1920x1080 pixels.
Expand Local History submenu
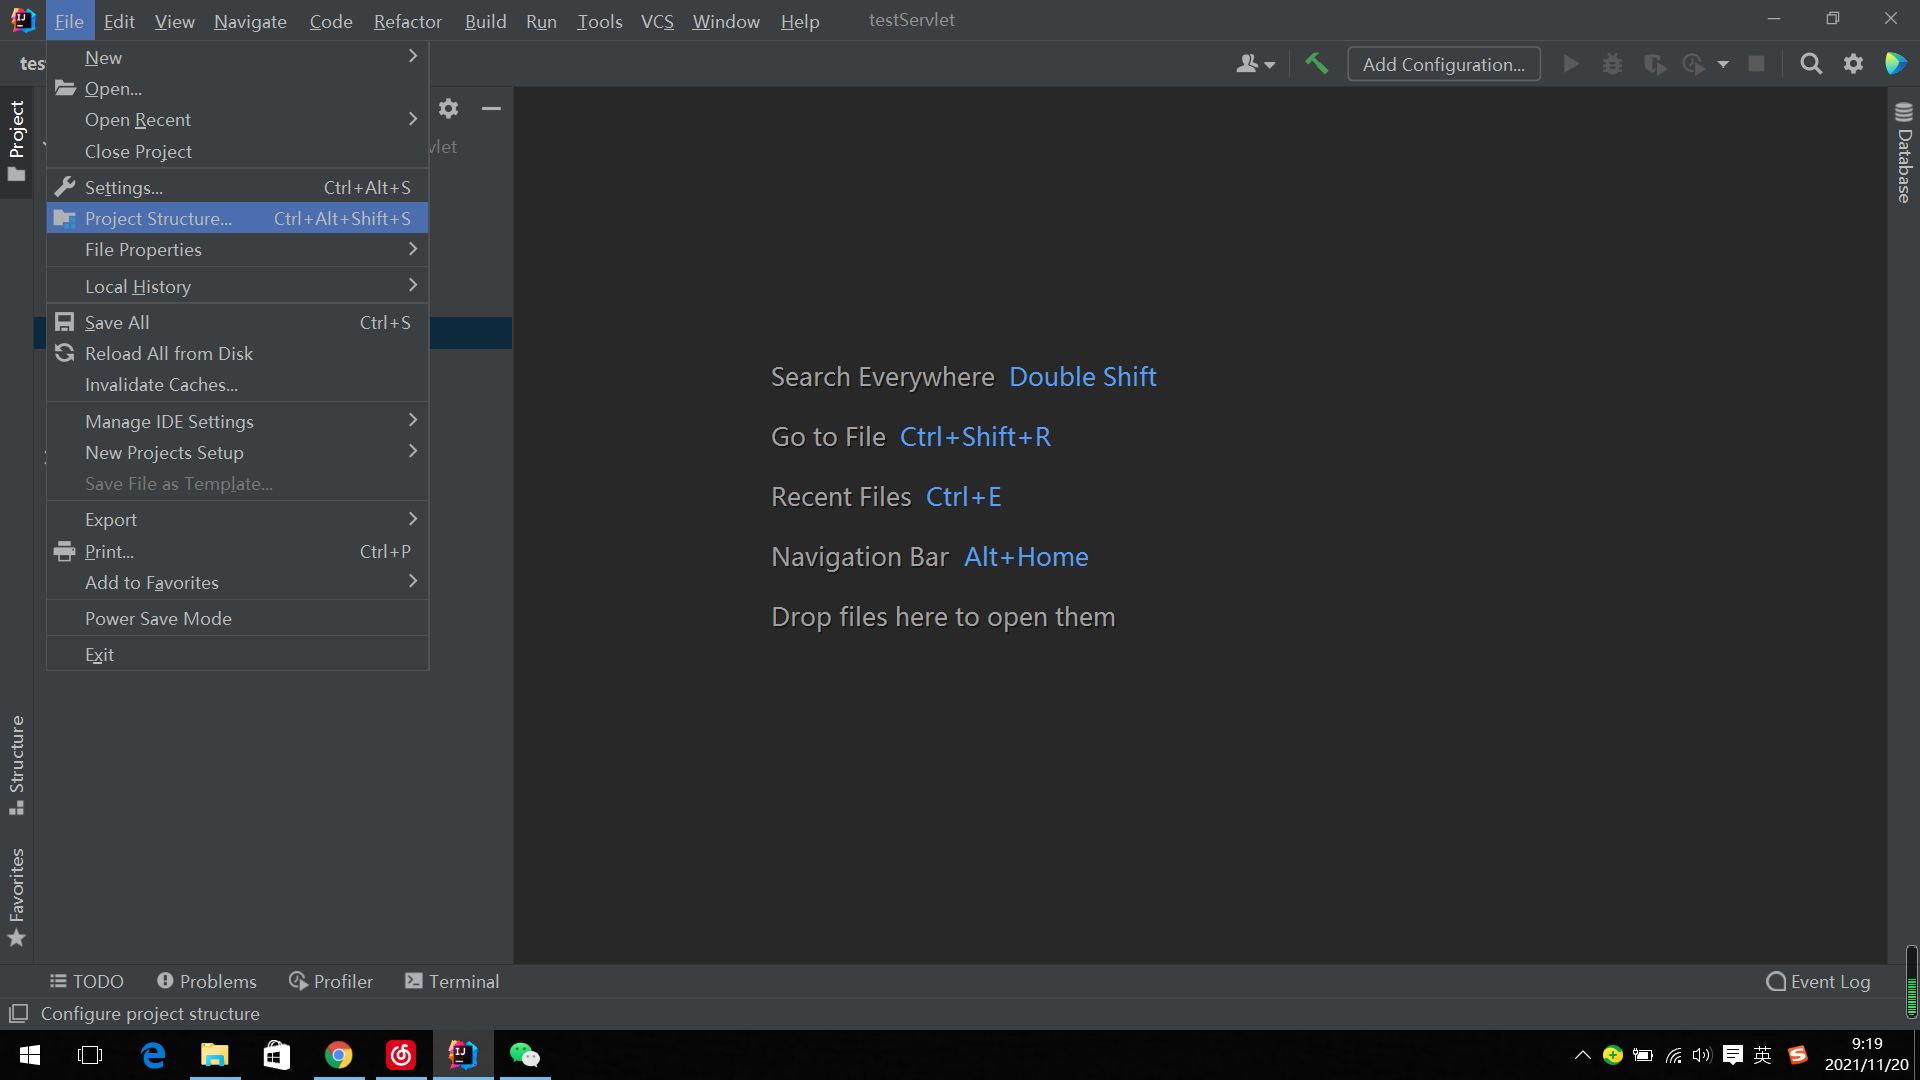(x=238, y=286)
